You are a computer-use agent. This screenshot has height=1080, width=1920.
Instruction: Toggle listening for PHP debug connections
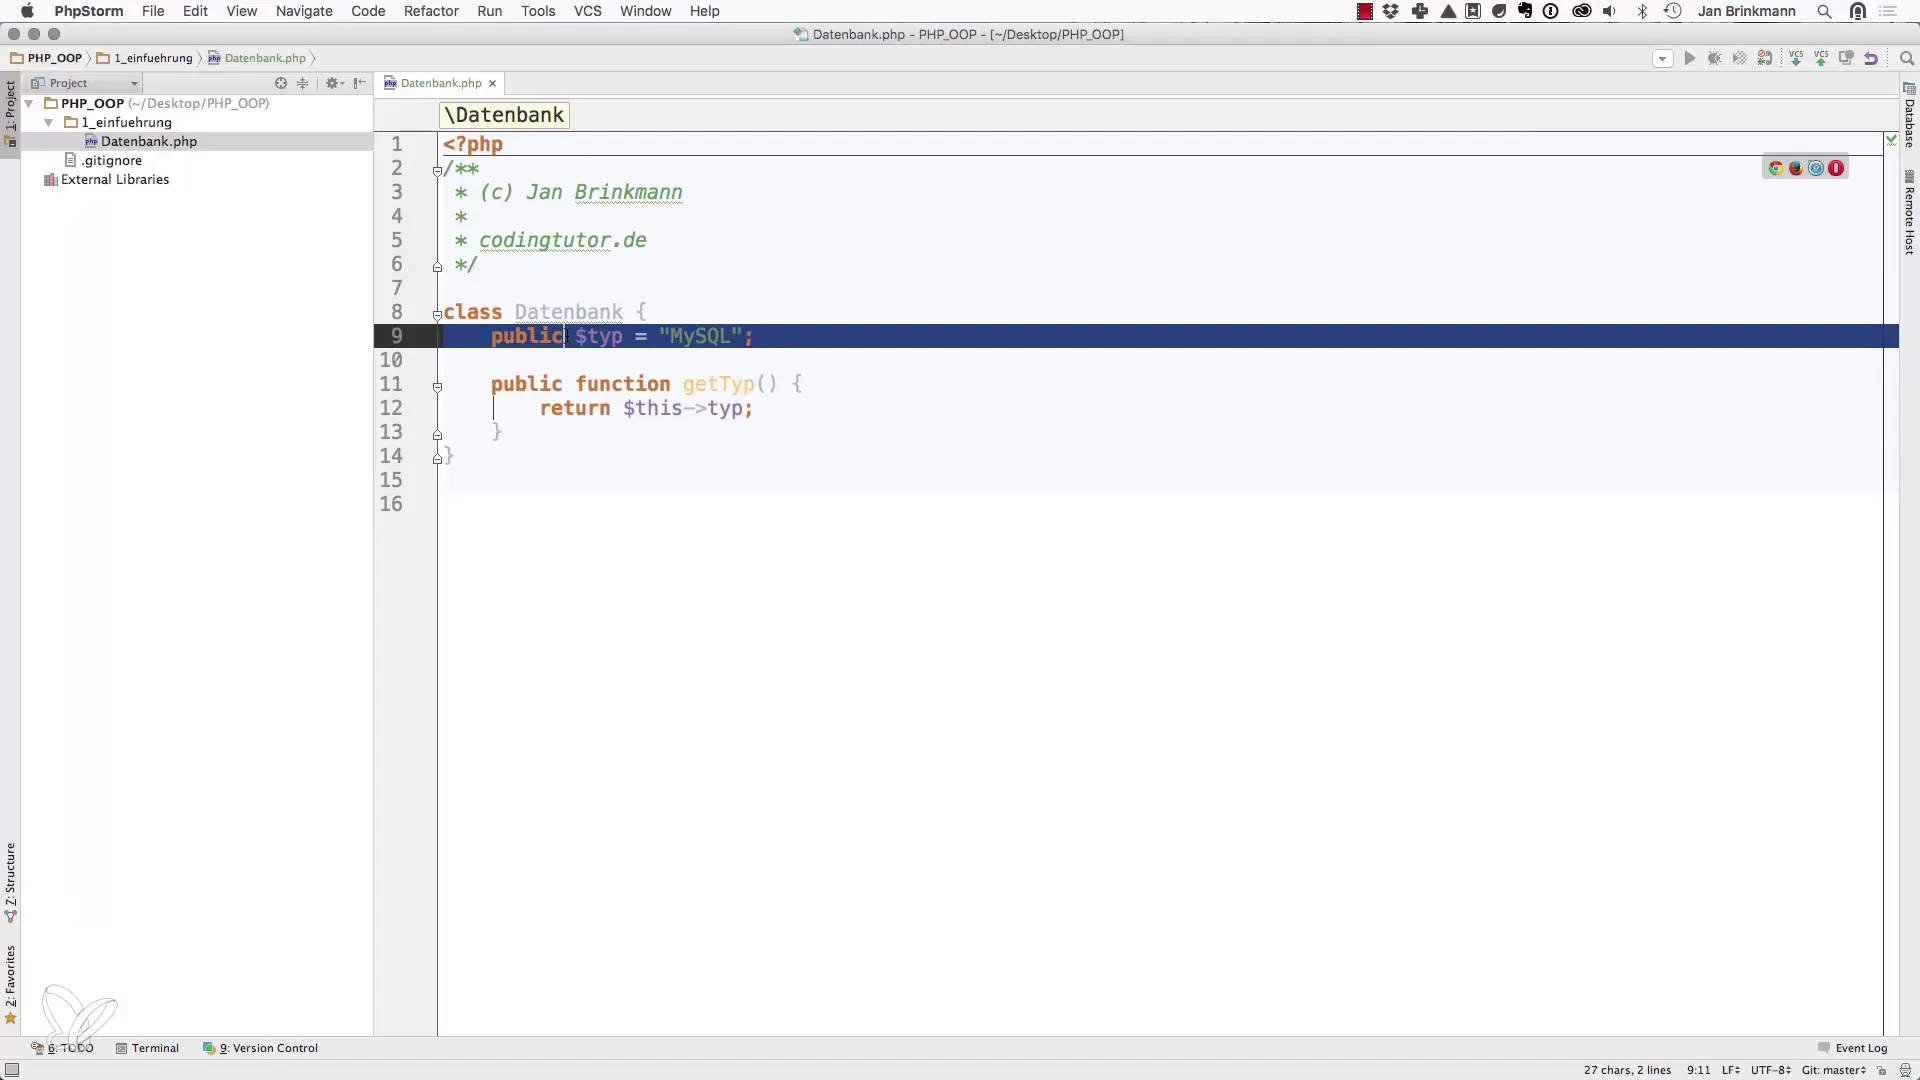coord(1765,58)
